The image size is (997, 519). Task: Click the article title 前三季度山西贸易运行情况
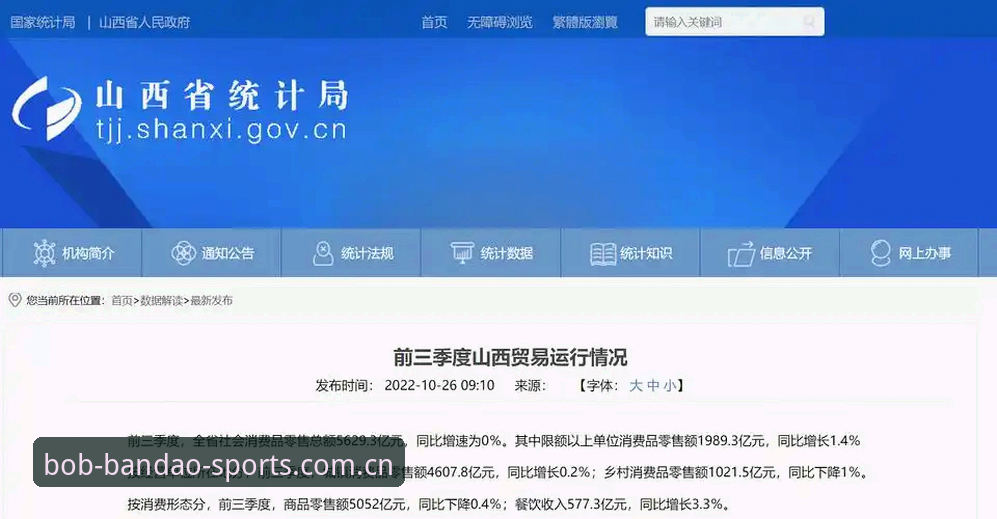click(x=510, y=357)
